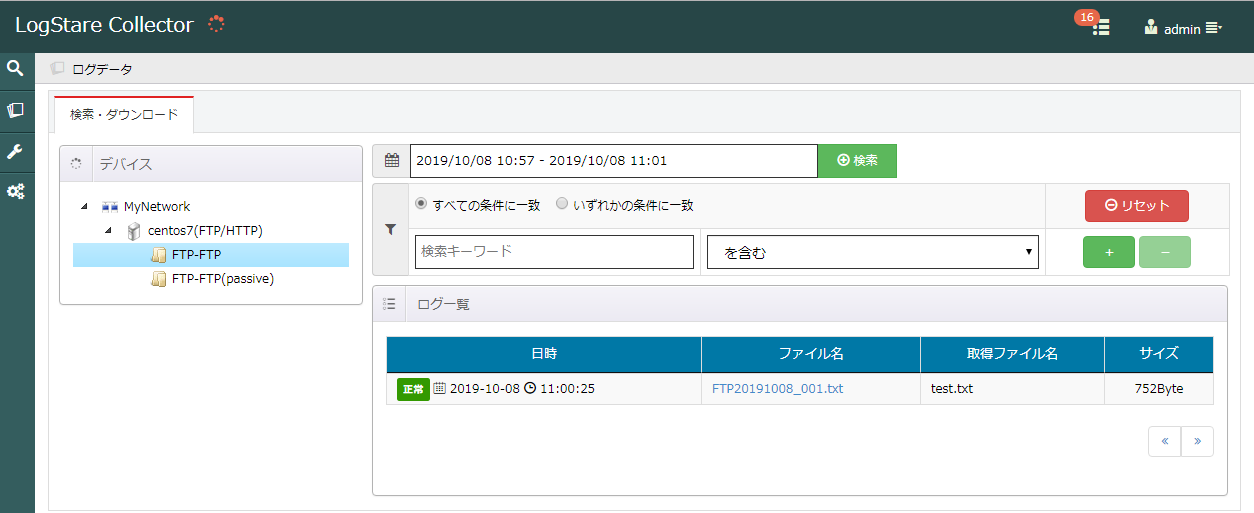1254x513 pixels.
Task: Click the 11:00:25 time text
Action: point(567,388)
